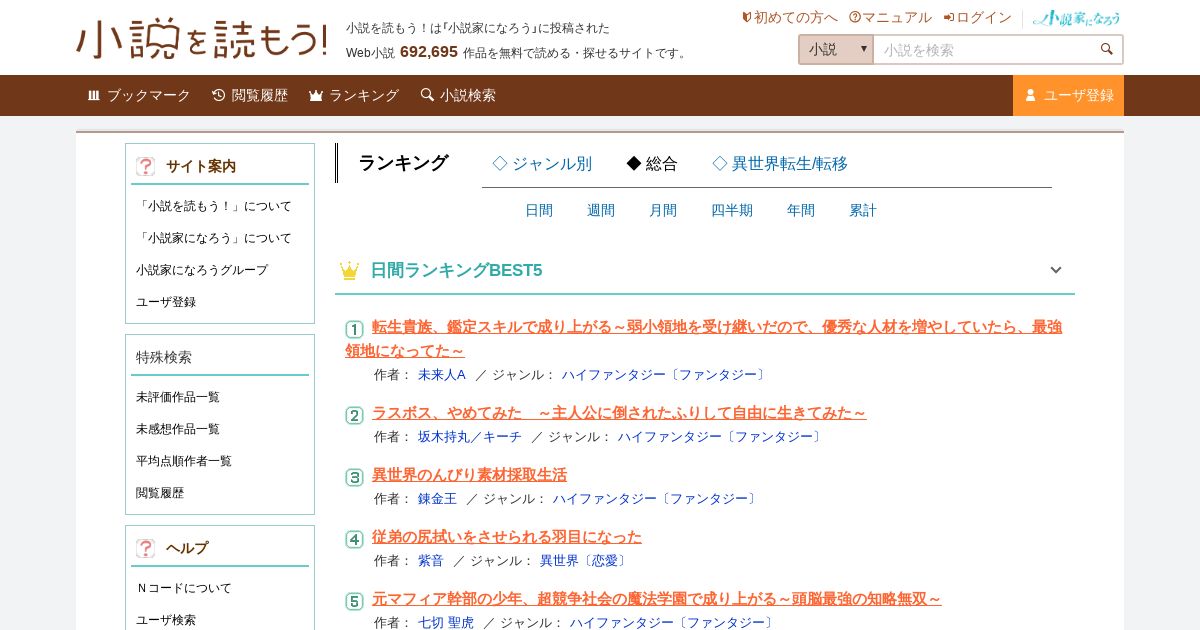
Task: Click the ログイン arrow icon
Action: tap(949, 17)
